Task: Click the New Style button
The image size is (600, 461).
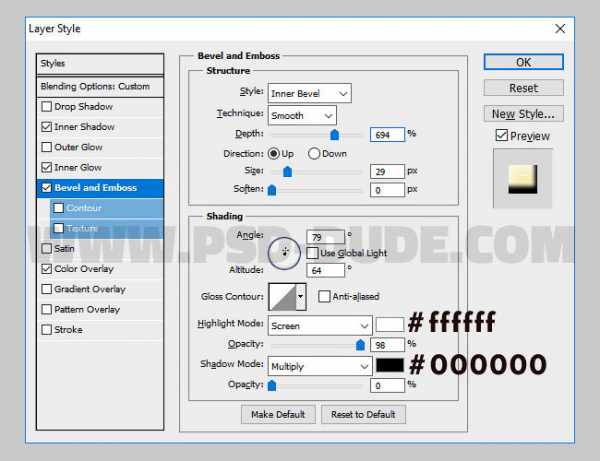Action: pos(522,114)
